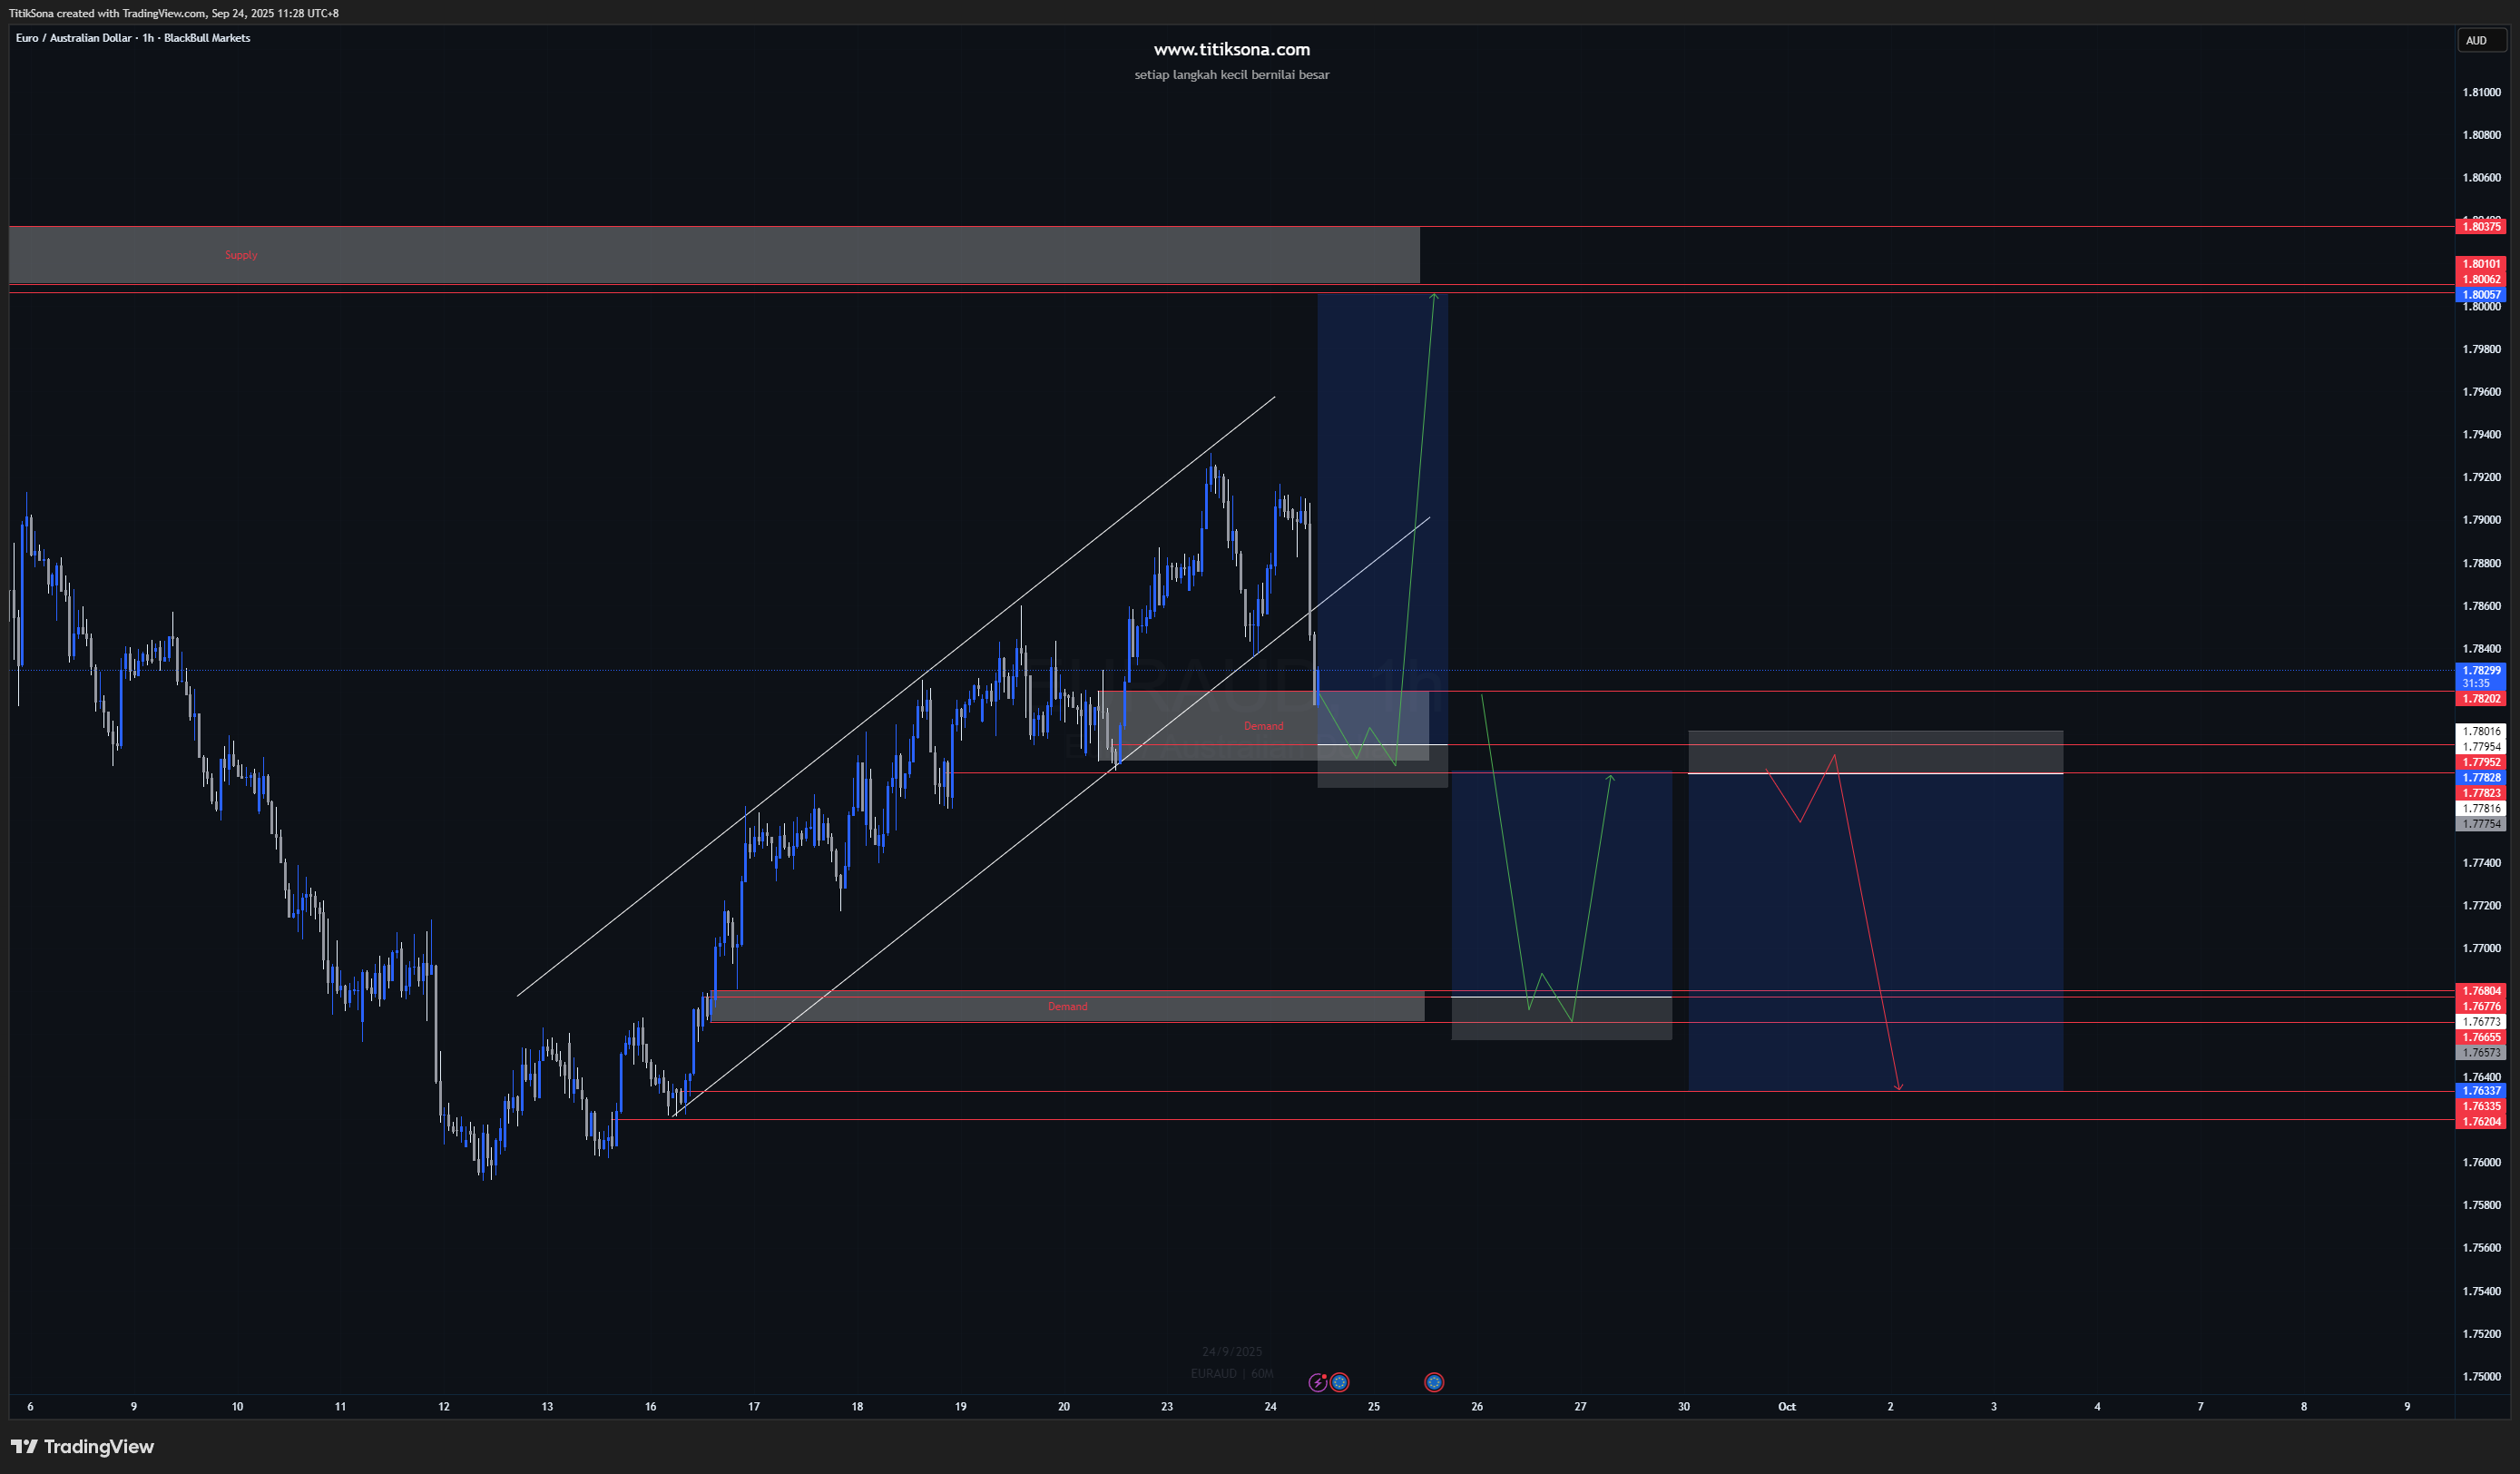Click date 24 on the time axis
The height and width of the screenshot is (1474, 2520).
[1270, 1406]
